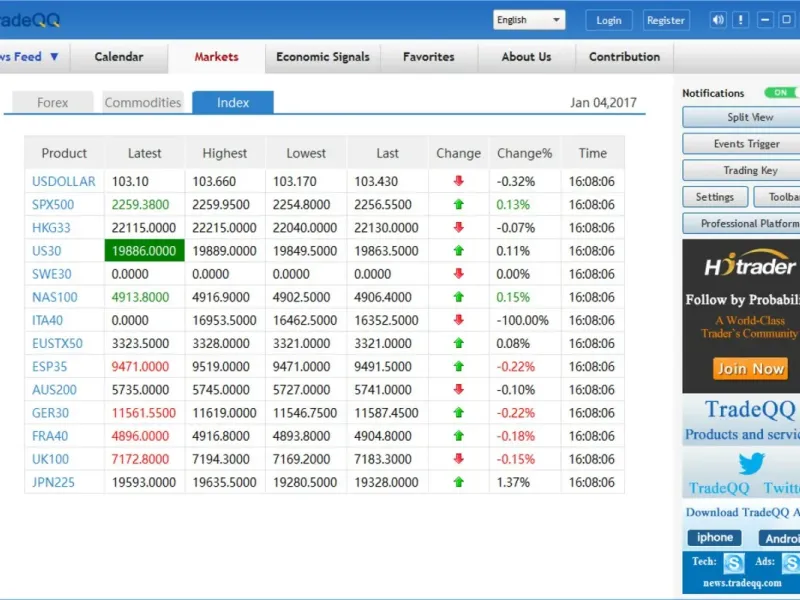
Task: Click the green up arrow for JPN225
Action: (x=459, y=482)
